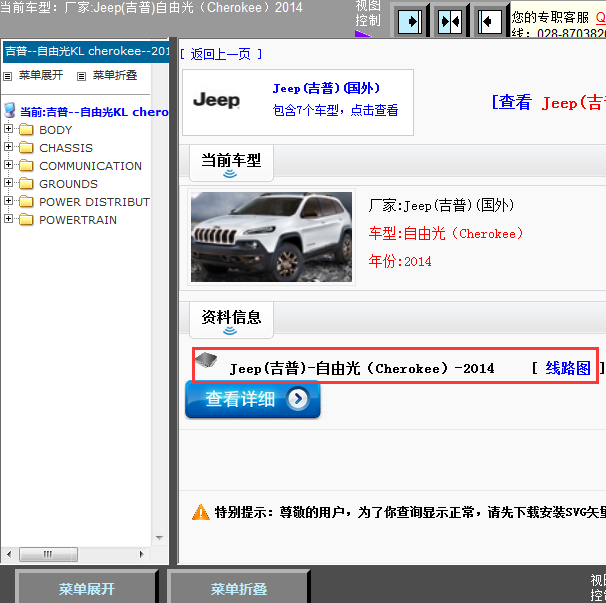Click the computer icon of the current vehicle node
The height and width of the screenshot is (603, 606).
click(x=10, y=111)
